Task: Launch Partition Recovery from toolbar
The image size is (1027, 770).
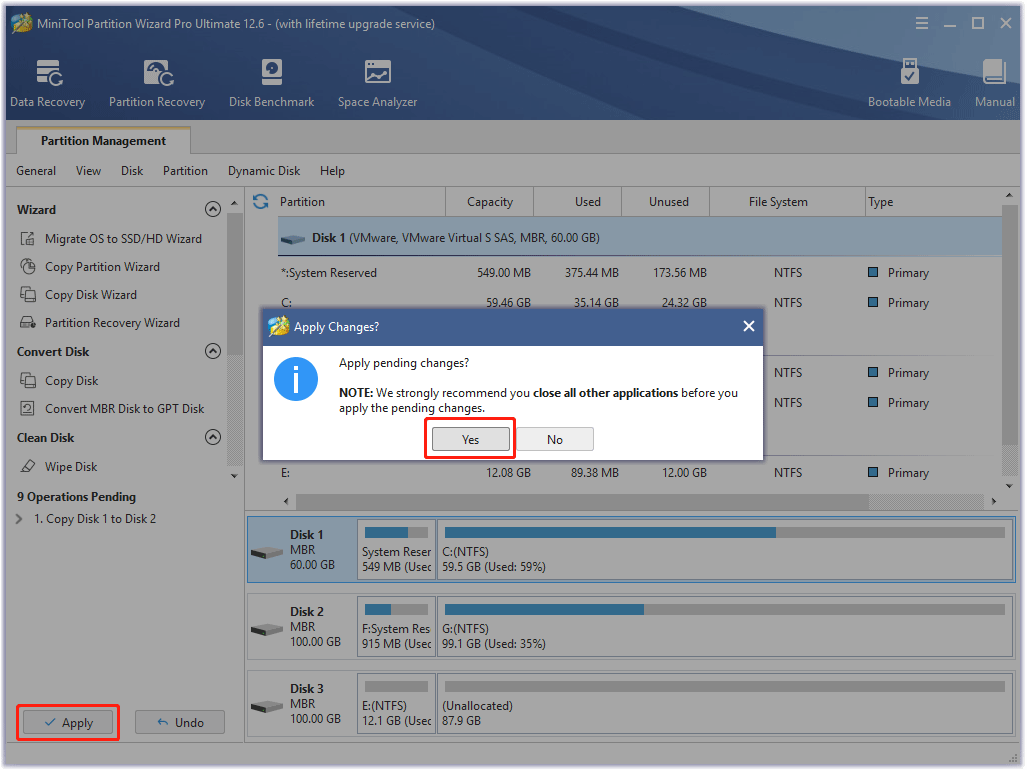Action: 157,83
